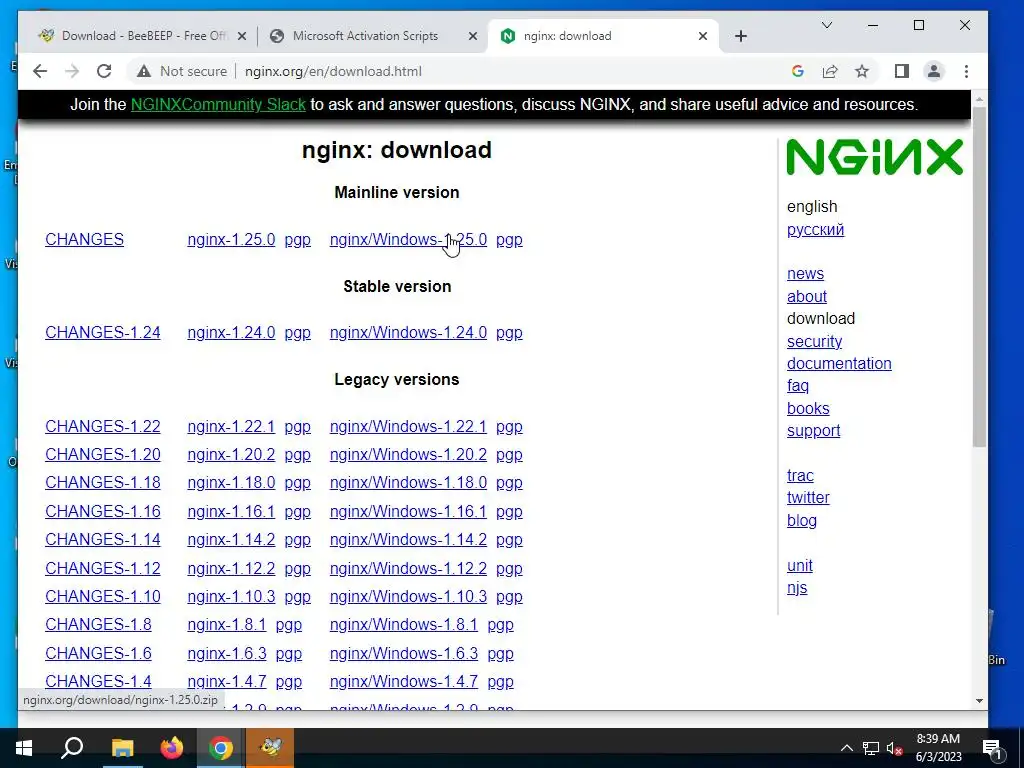Open the security sidebar link

pos(814,342)
